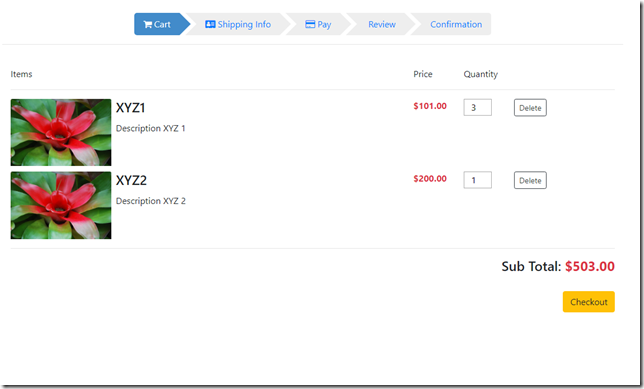This screenshot has width=644, height=389.
Task: Switch to the Review step
Action: (382, 24)
